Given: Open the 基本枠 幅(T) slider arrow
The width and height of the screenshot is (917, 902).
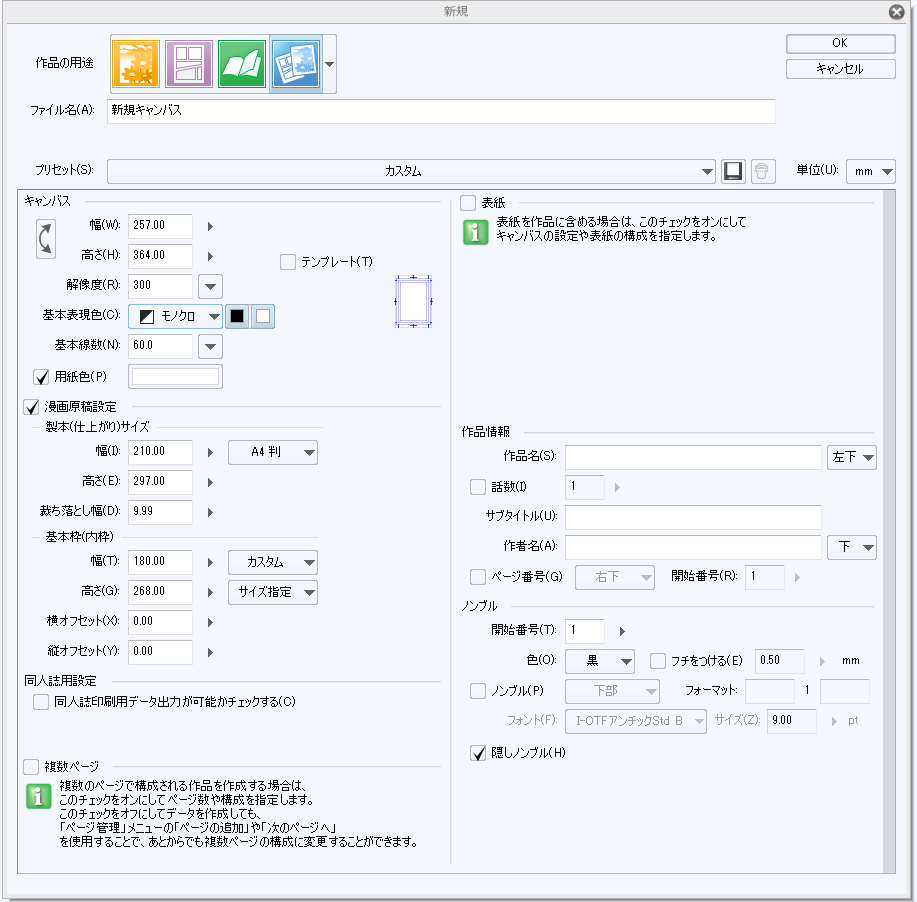Looking at the screenshot, I should click(x=211, y=562).
